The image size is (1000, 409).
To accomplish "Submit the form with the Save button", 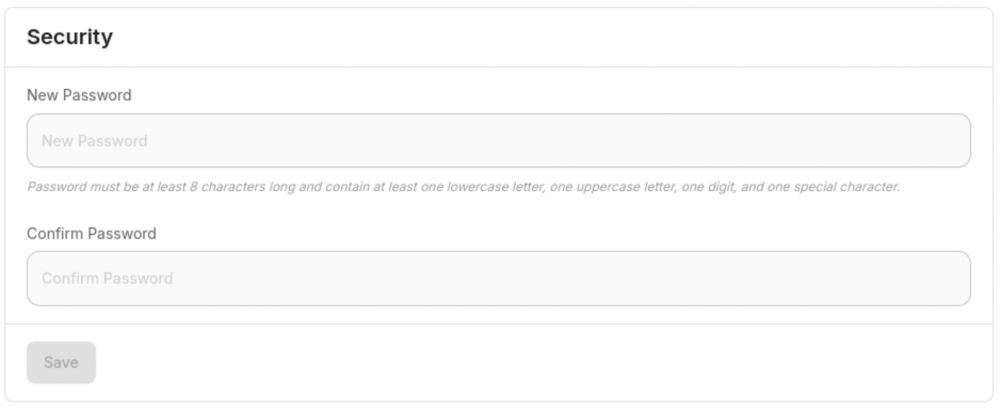I will 61,362.
